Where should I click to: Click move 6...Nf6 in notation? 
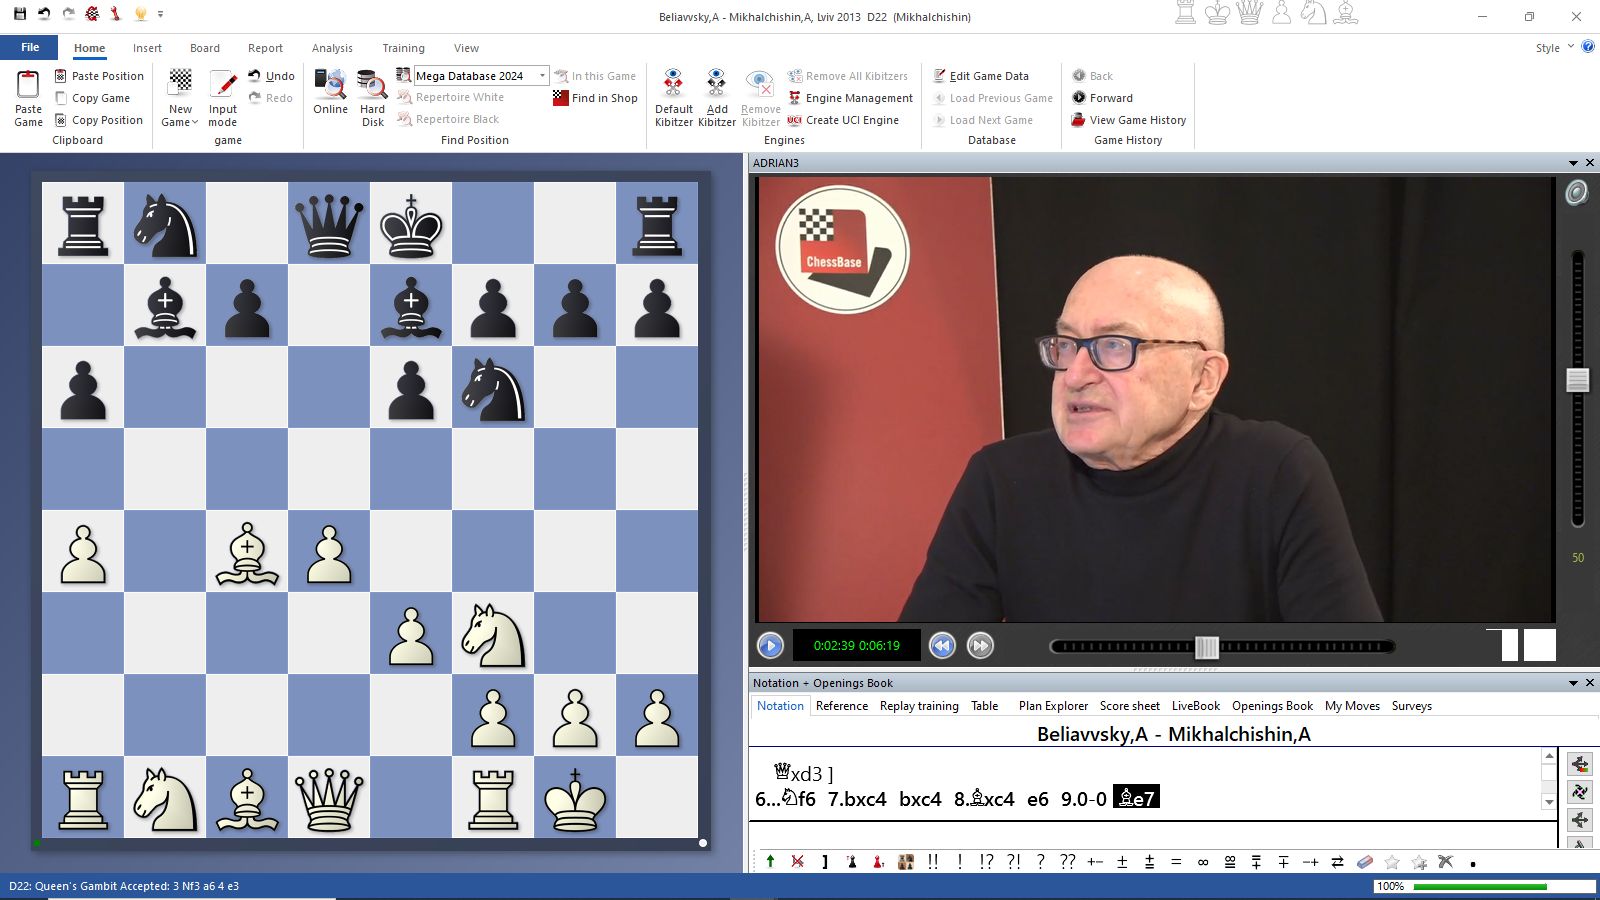click(785, 799)
